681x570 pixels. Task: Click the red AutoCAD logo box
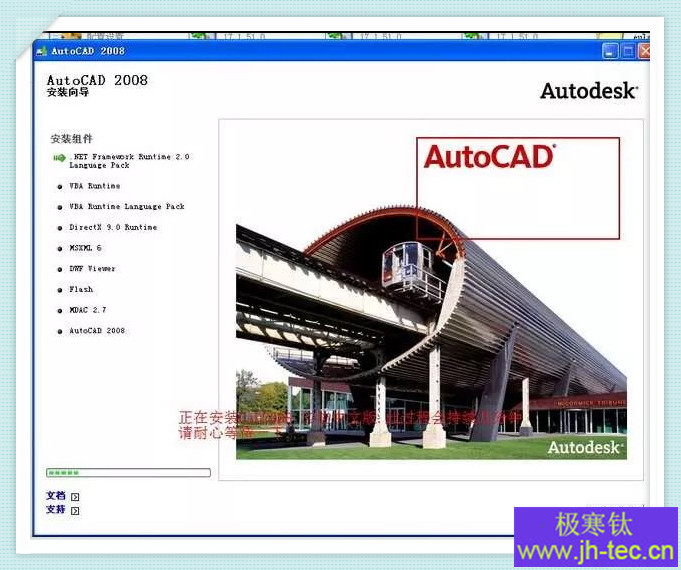click(518, 188)
